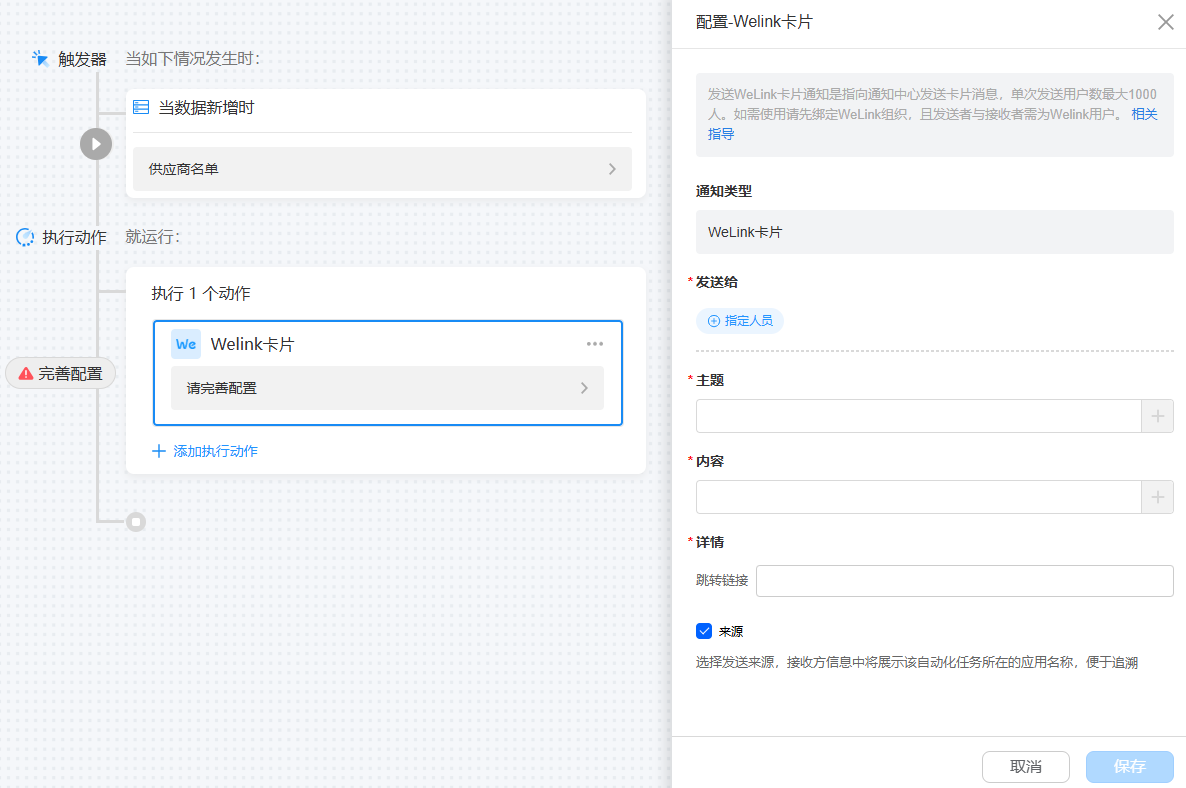1186x788 pixels.
Task: Click the plus button beside 主题 field
Action: tap(1157, 416)
